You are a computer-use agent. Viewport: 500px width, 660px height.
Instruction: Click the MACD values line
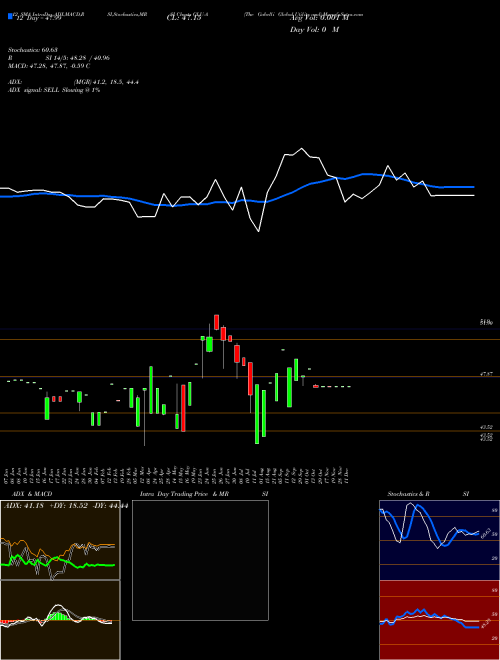49,66
